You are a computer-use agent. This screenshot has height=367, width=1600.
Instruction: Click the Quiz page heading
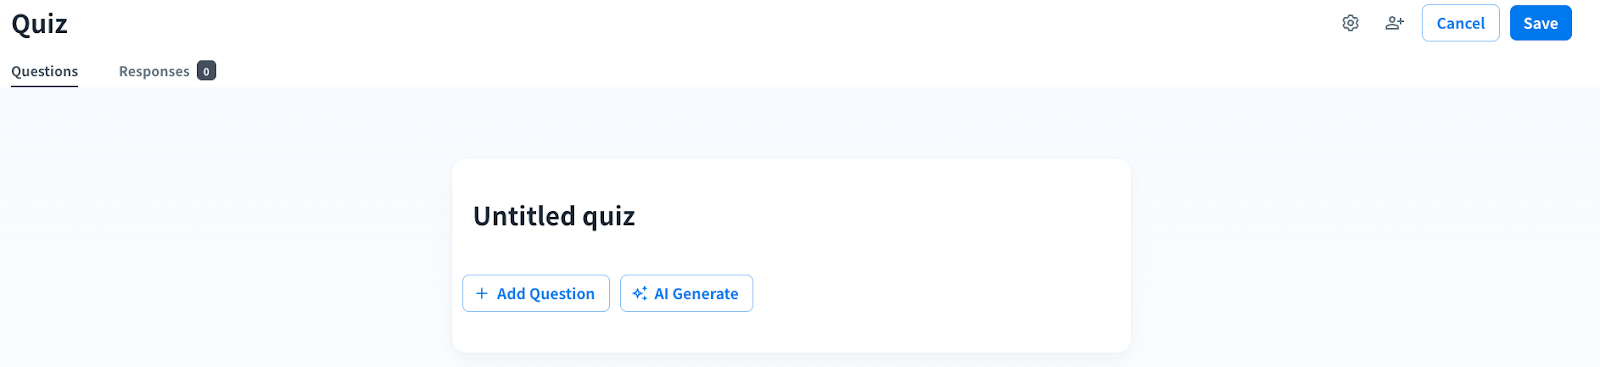pos(40,24)
